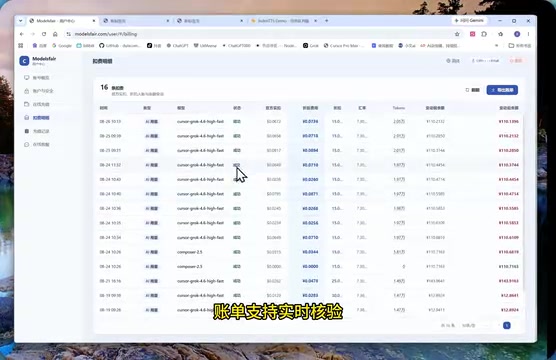Click the ¥0.0260 cost cell

(x=310, y=179)
